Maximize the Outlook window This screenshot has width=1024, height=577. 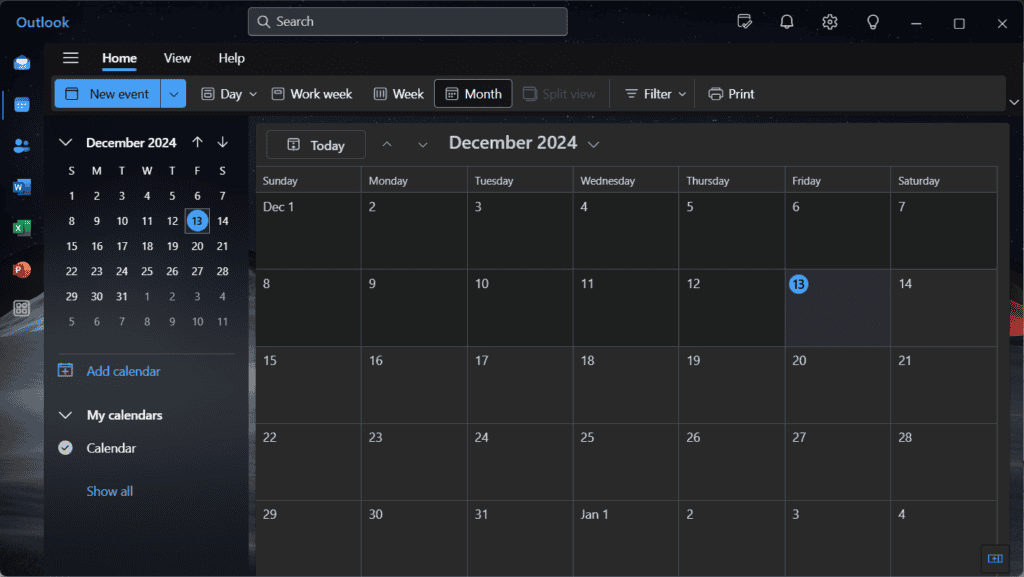[x=959, y=23]
